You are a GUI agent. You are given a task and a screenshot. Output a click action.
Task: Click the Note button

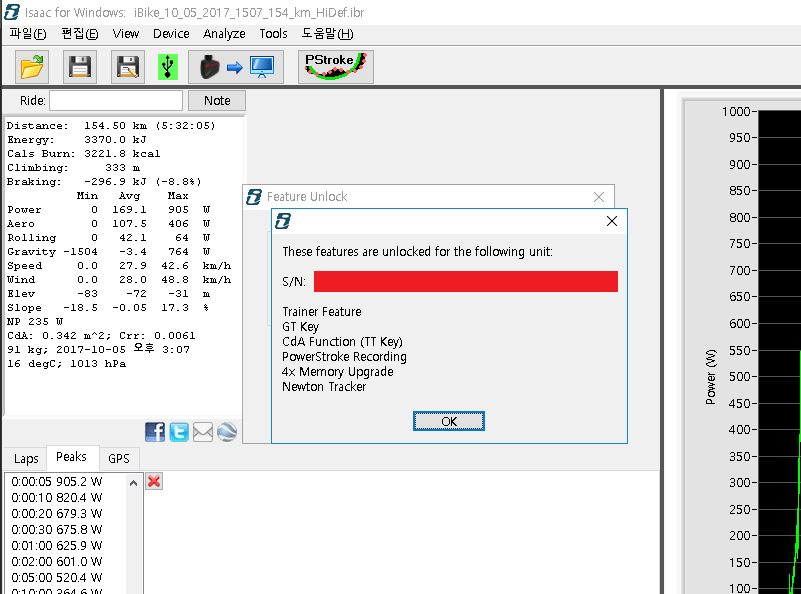(x=217, y=101)
